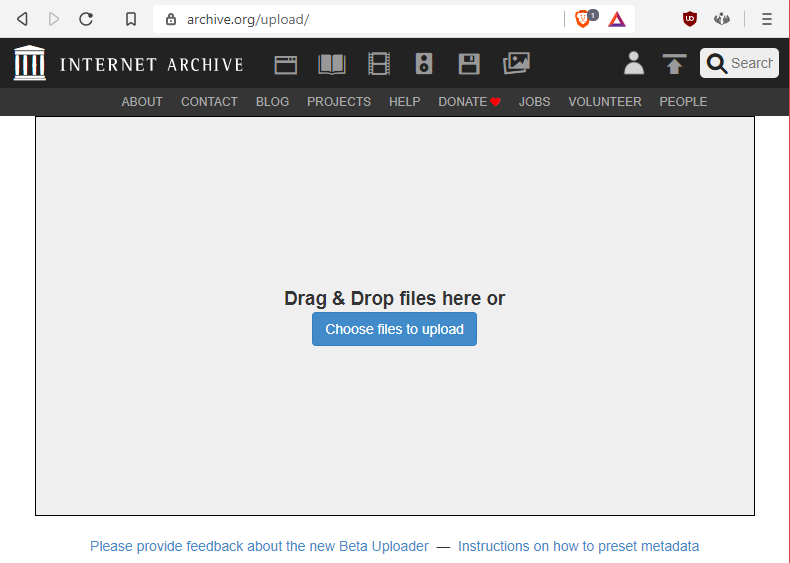Open the DONATE menu item

[x=469, y=102]
